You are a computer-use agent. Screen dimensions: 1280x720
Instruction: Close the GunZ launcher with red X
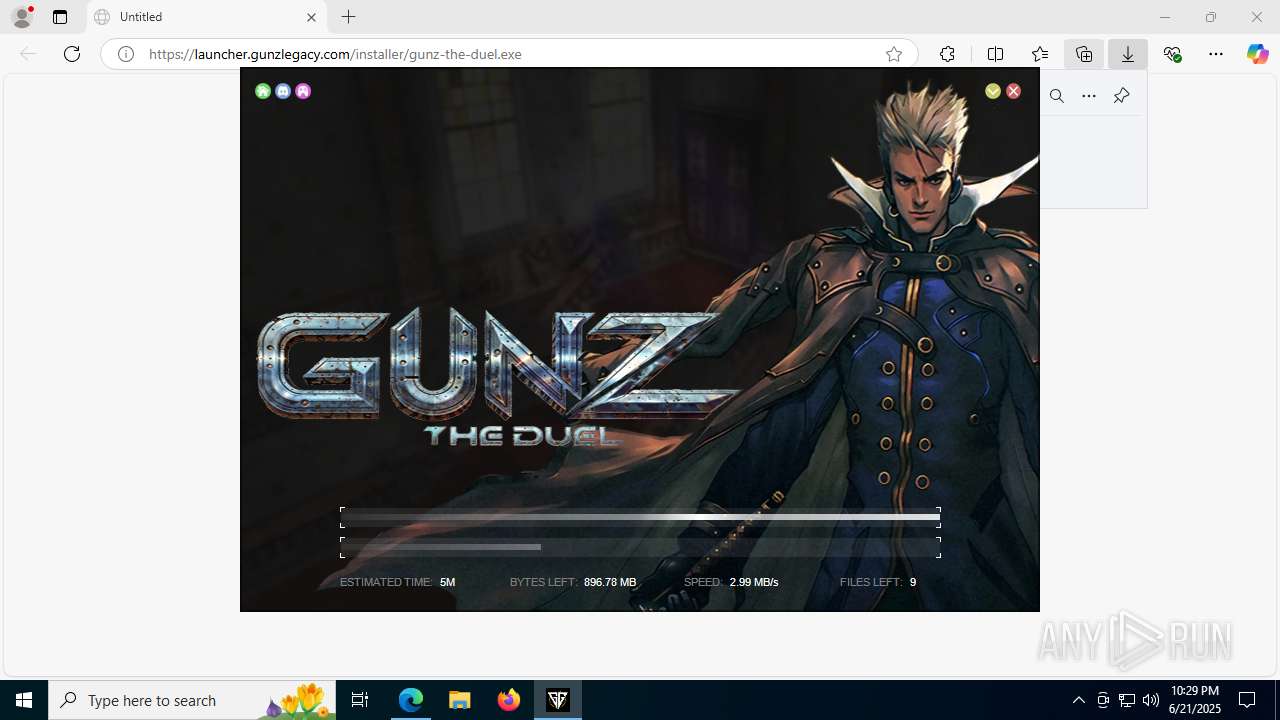click(1013, 91)
